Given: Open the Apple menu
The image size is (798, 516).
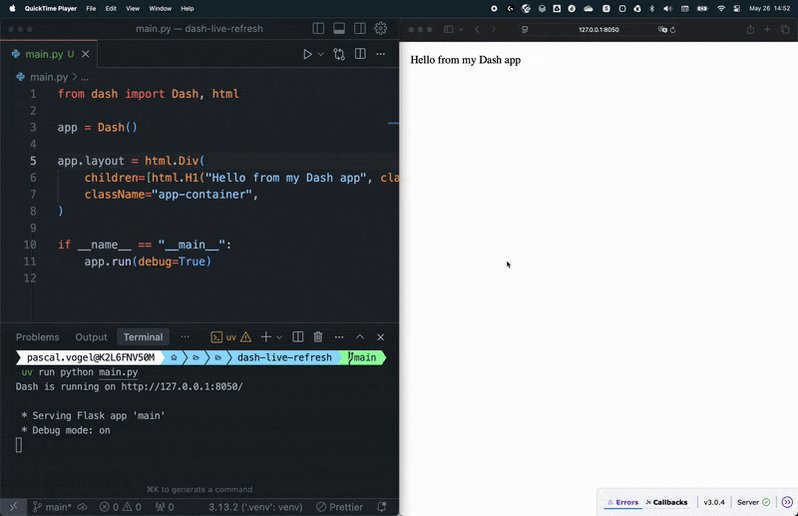Looking at the screenshot, I should tap(12, 8).
